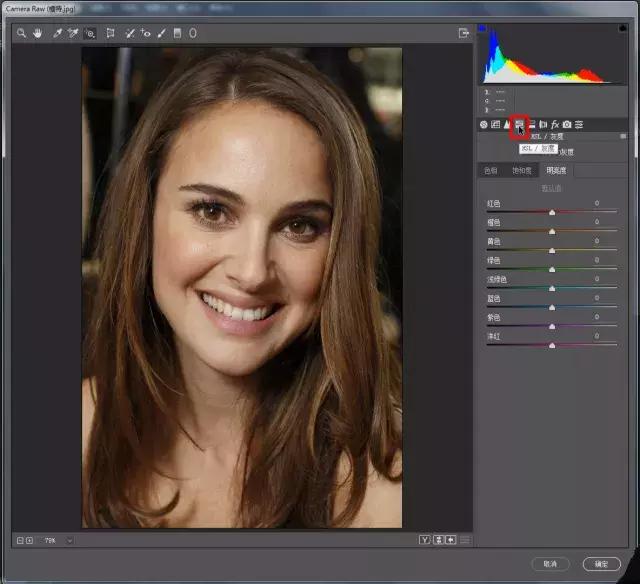Open the Effects (fx) panel
Screen dimensions: 640x584
[555, 125]
